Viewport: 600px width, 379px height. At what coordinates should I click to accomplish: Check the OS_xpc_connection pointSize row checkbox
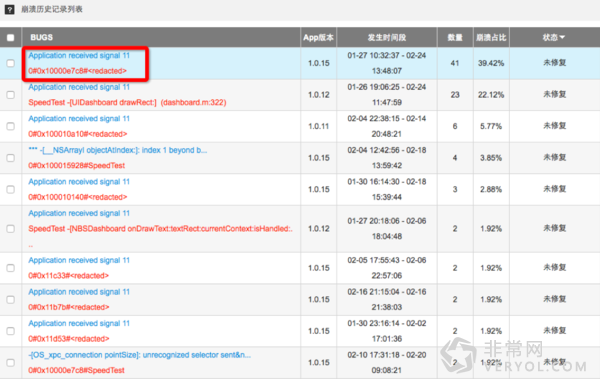coord(11,363)
